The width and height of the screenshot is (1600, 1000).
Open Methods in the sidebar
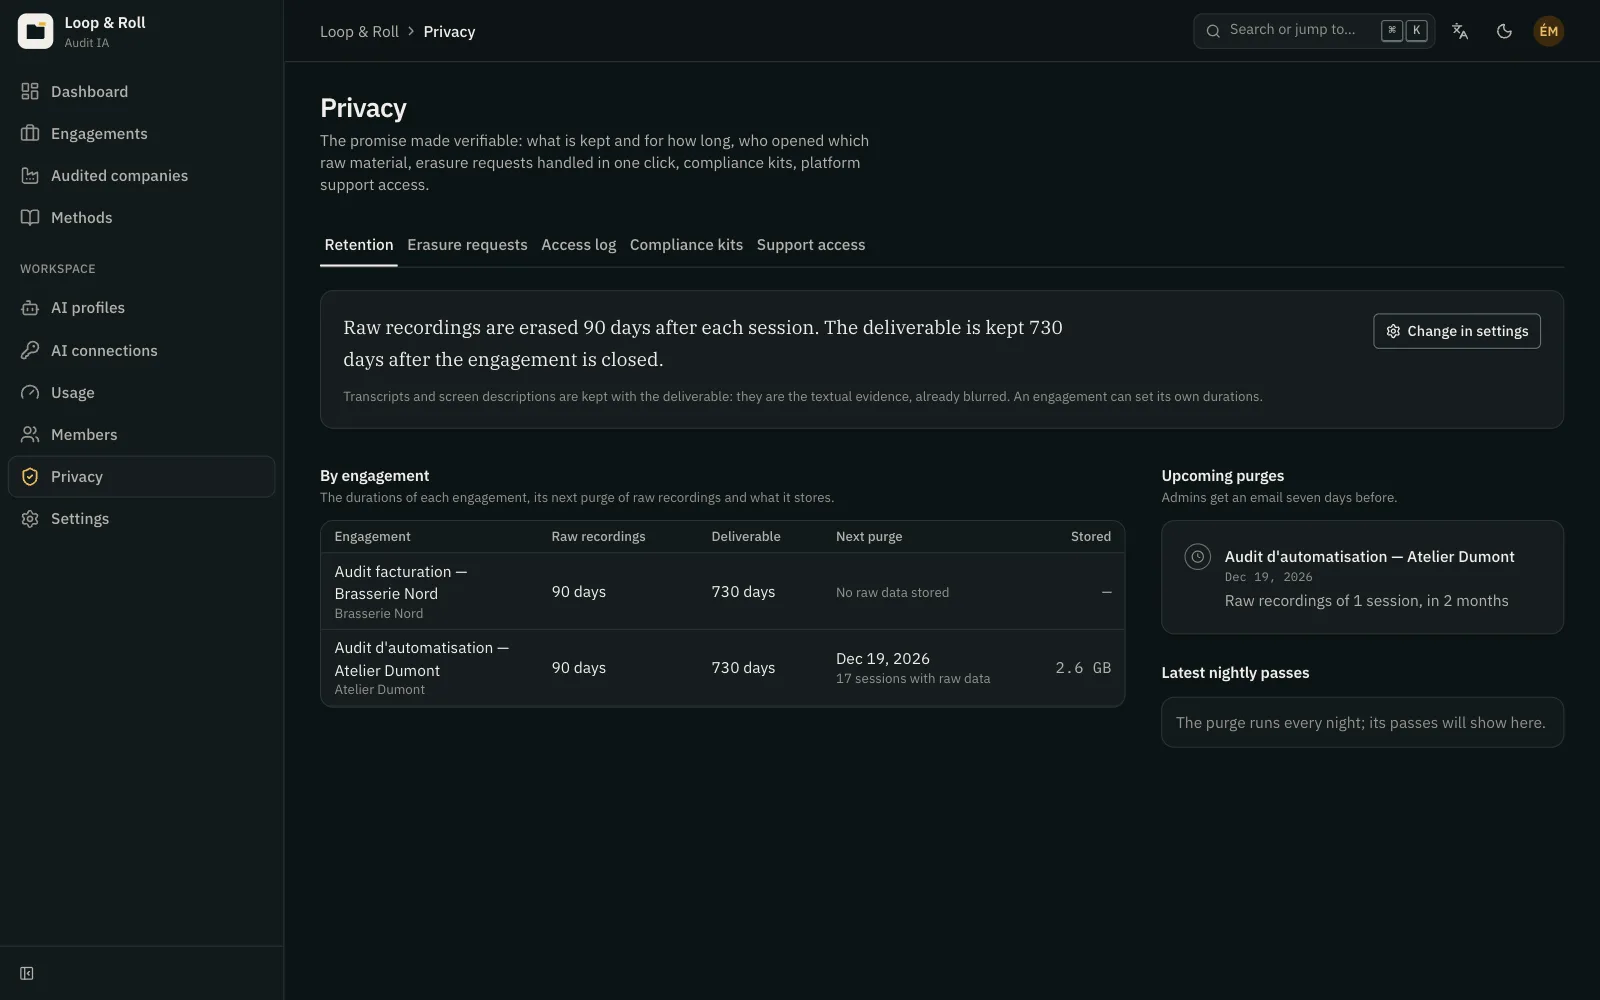click(141, 218)
